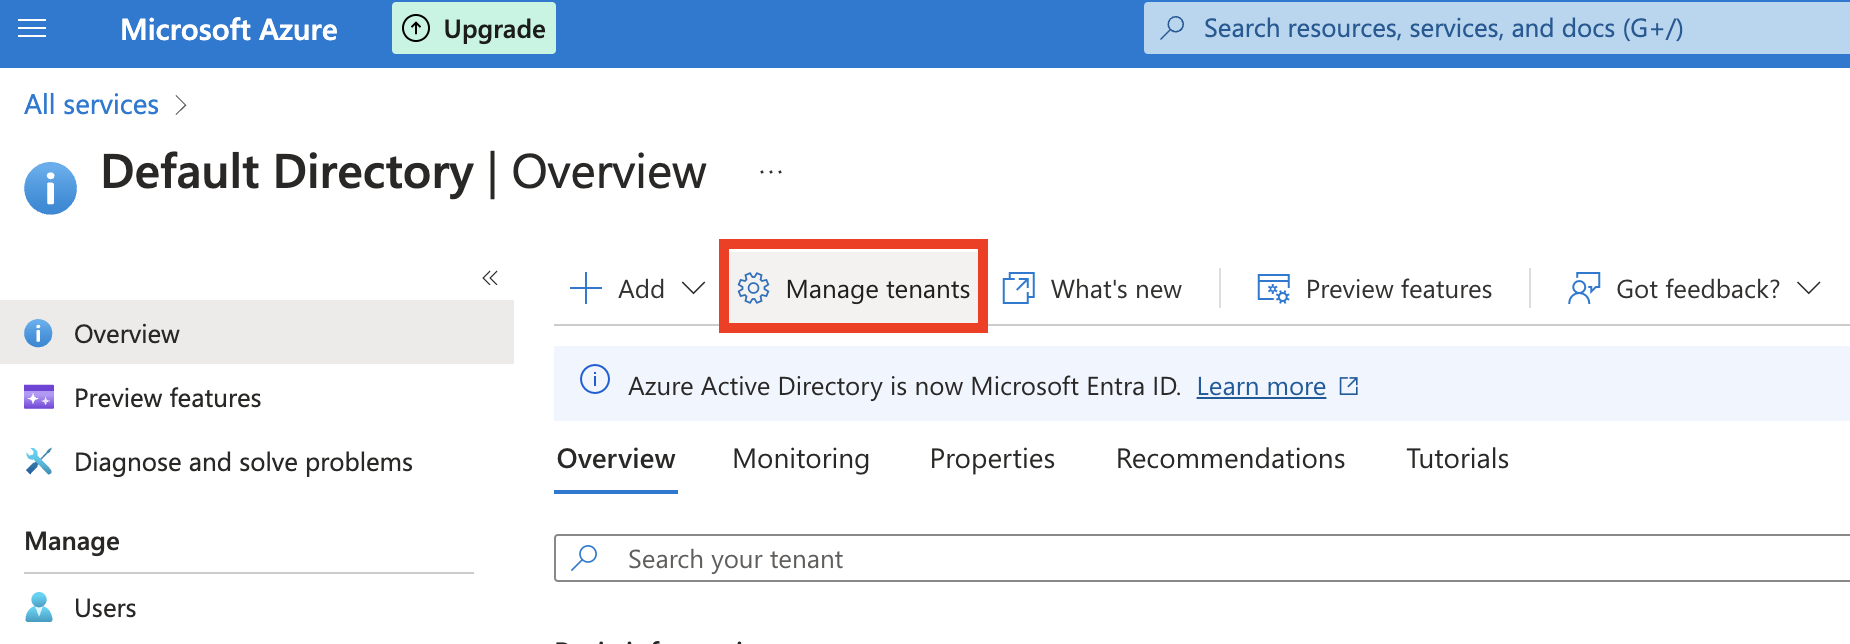Switch to the Properties tab
1850x644 pixels.
992,459
